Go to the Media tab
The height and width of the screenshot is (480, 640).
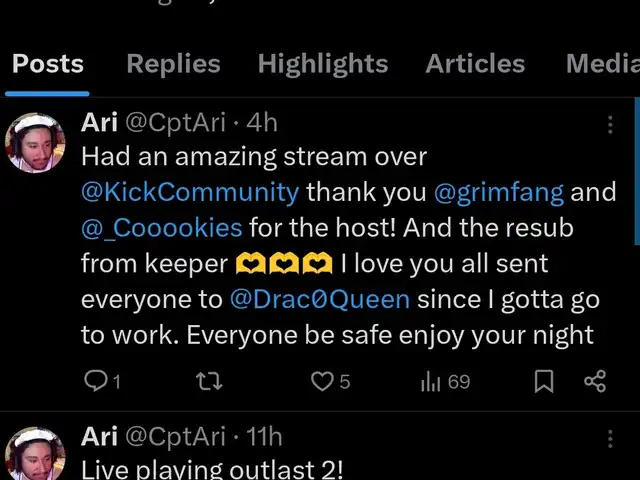click(601, 64)
